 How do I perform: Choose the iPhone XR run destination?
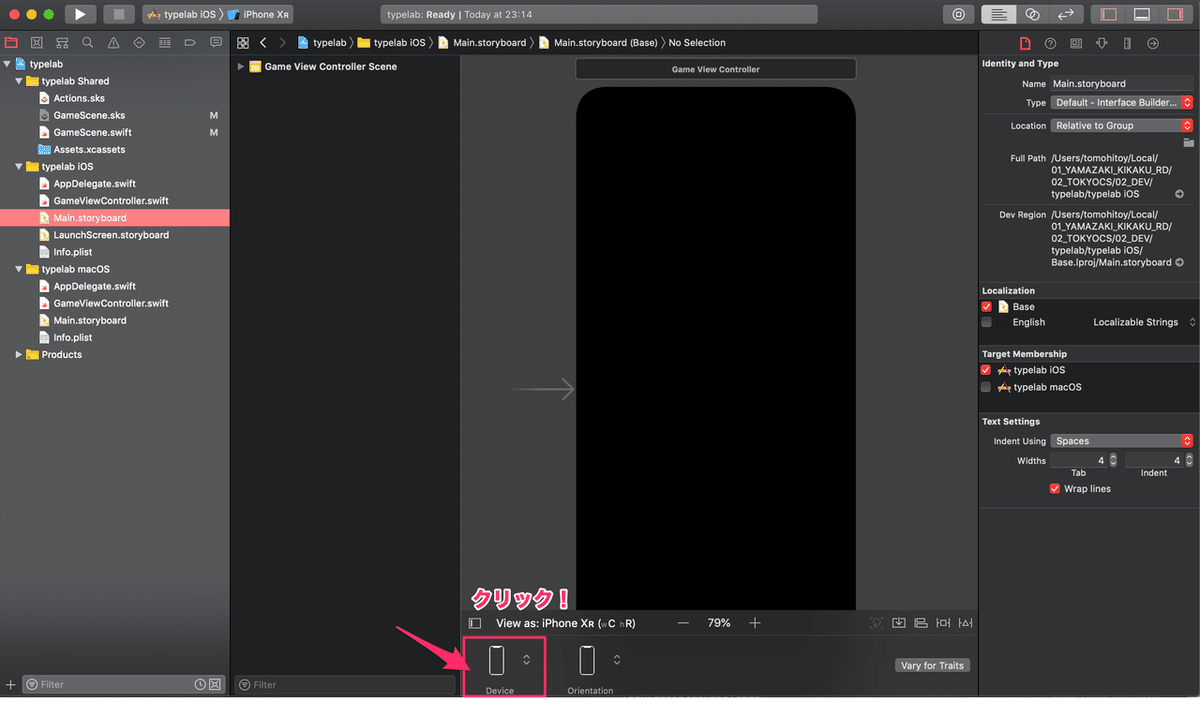(258, 15)
